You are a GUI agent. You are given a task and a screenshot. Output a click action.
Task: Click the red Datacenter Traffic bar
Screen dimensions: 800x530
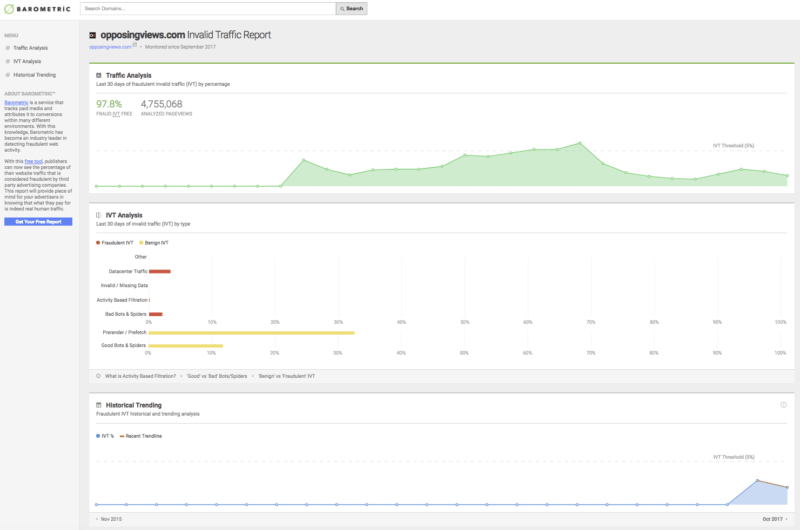(160, 271)
